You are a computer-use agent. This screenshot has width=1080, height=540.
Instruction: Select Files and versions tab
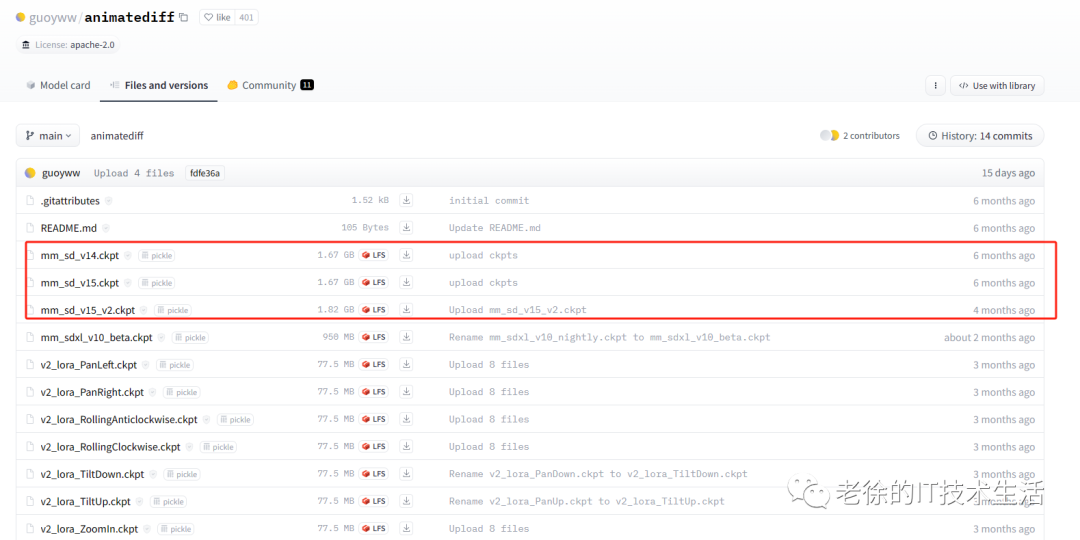tap(159, 85)
